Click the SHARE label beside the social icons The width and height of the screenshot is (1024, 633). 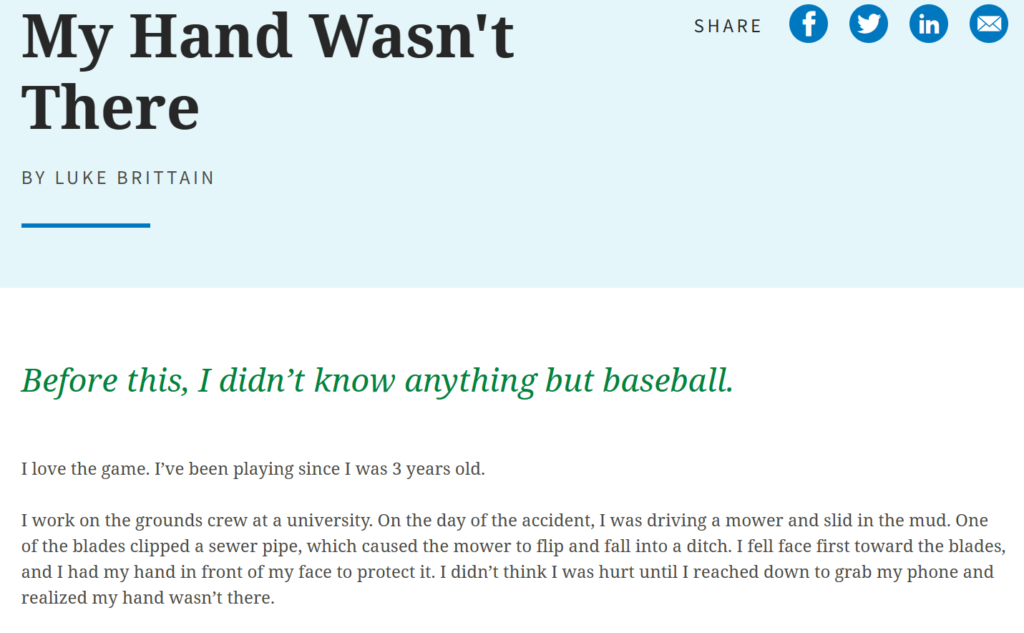(x=728, y=26)
